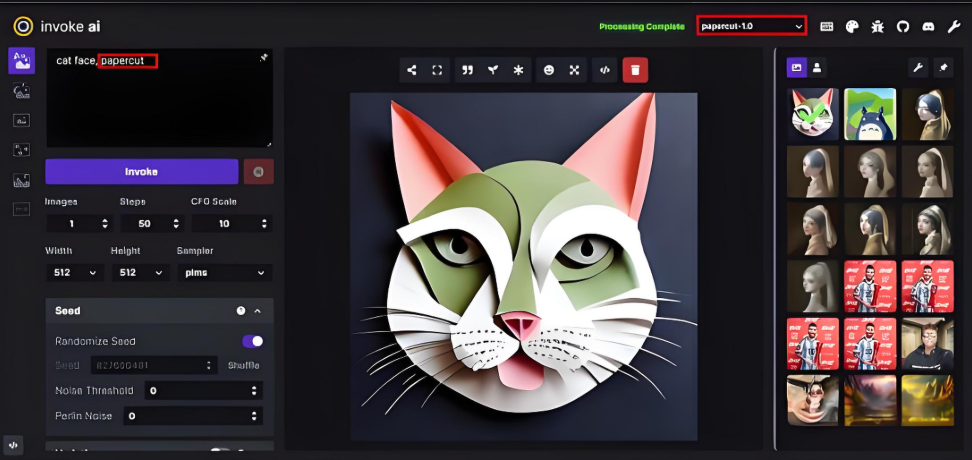The image size is (972, 460).
Task: Click the CFG Scale value field
Action: (x=232, y=223)
